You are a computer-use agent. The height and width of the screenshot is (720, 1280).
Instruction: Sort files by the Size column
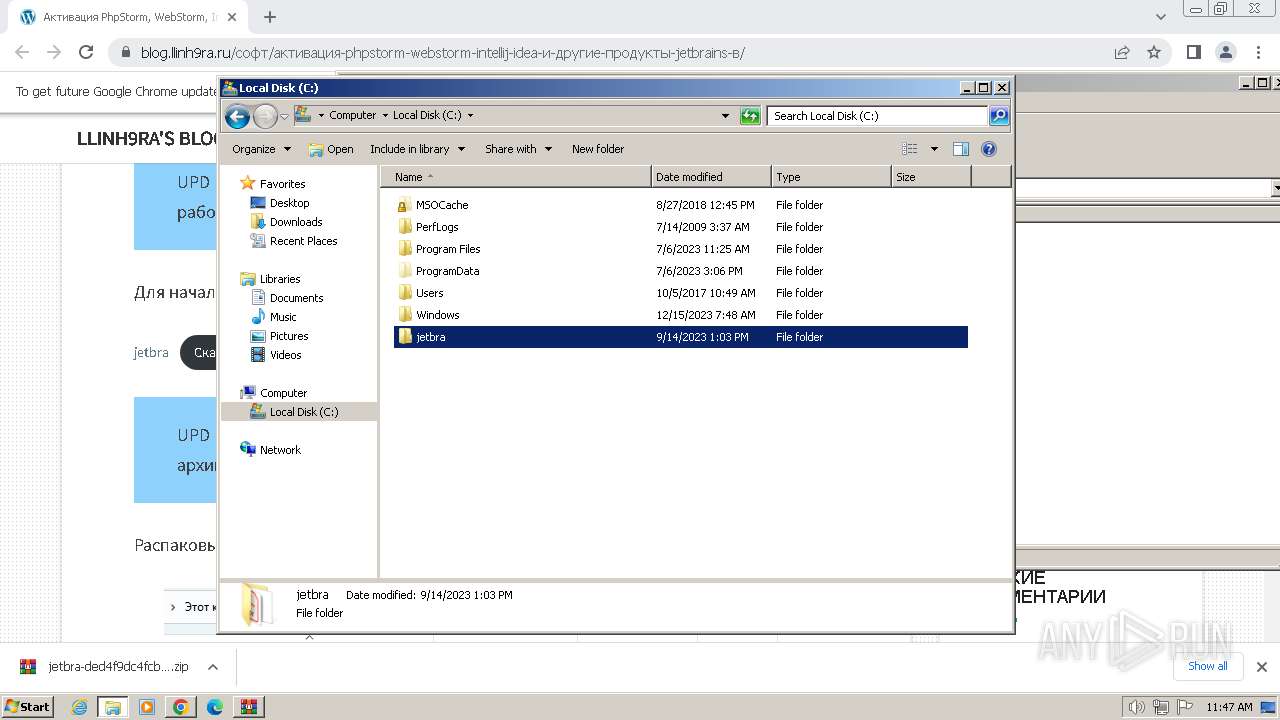coord(931,177)
